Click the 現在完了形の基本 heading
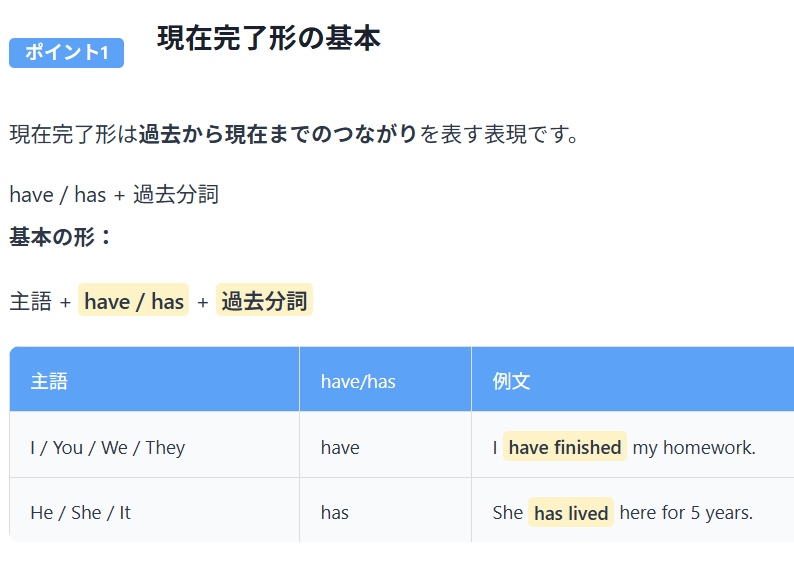794x570 pixels. pyautogui.click(x=268, y=39)
